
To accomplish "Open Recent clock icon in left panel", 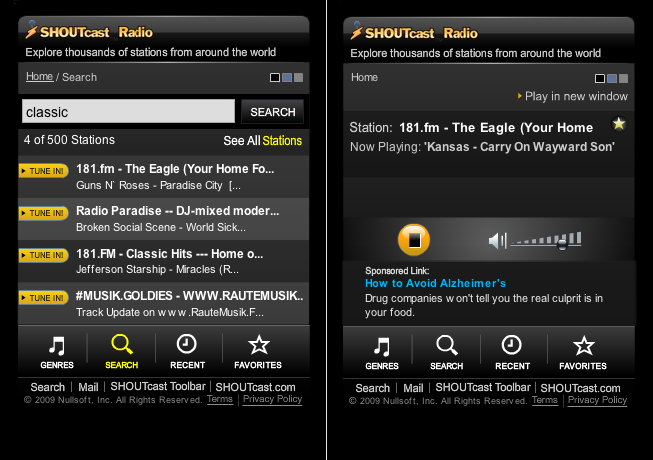I will click(x=187, y=352).
